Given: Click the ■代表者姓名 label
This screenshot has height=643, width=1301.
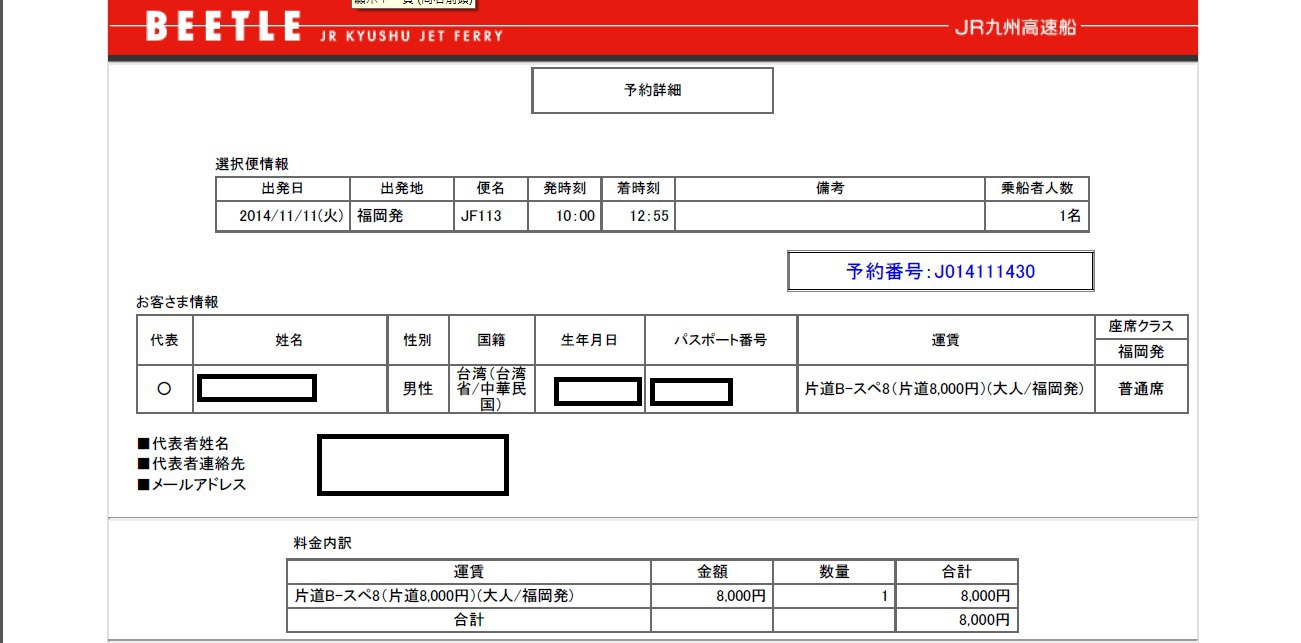Looking at the screenshot, I should (183, 443).
